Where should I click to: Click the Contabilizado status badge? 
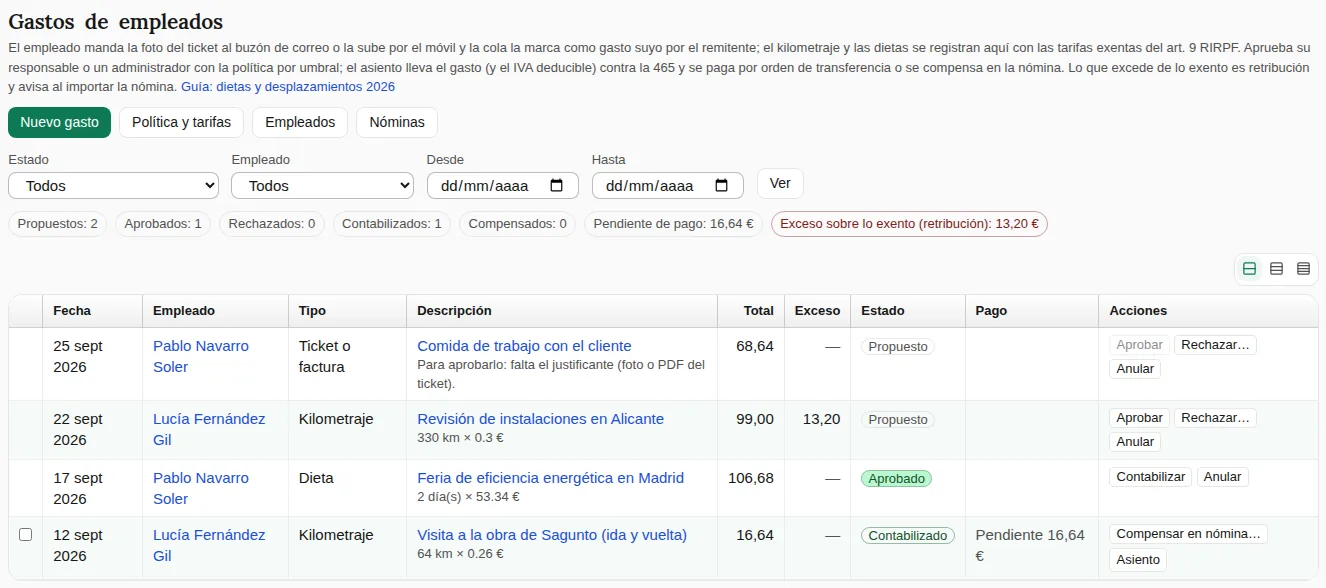(908, 536)
